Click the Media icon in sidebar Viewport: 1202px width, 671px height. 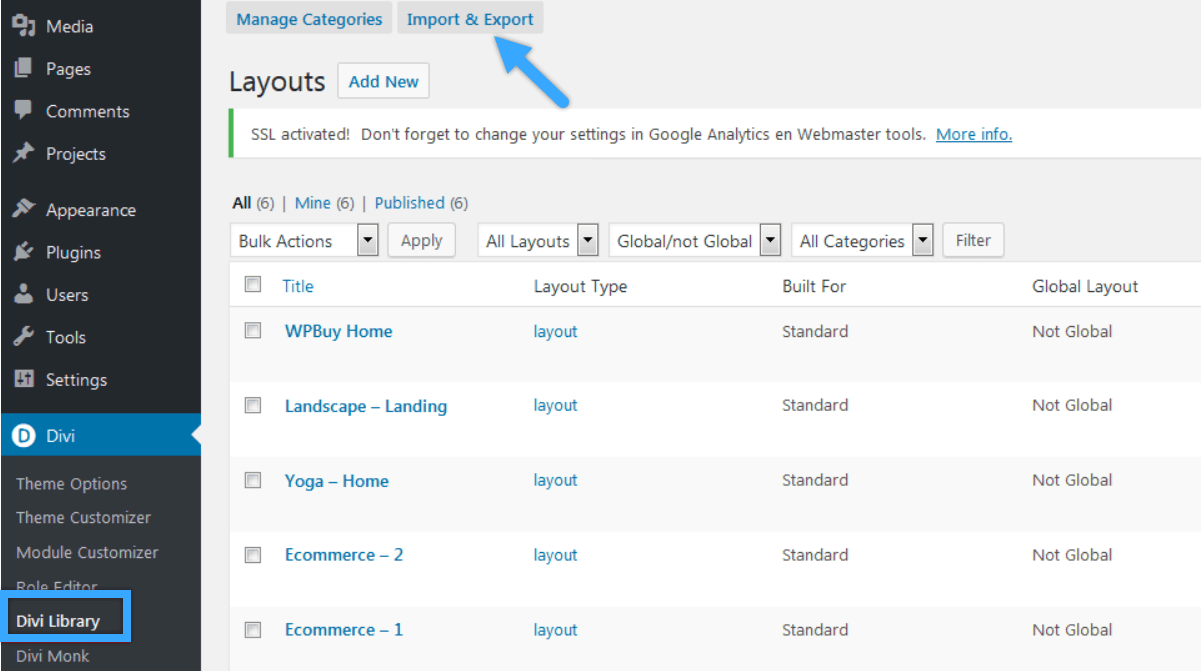pyautogui.click(x=24, y=26)
